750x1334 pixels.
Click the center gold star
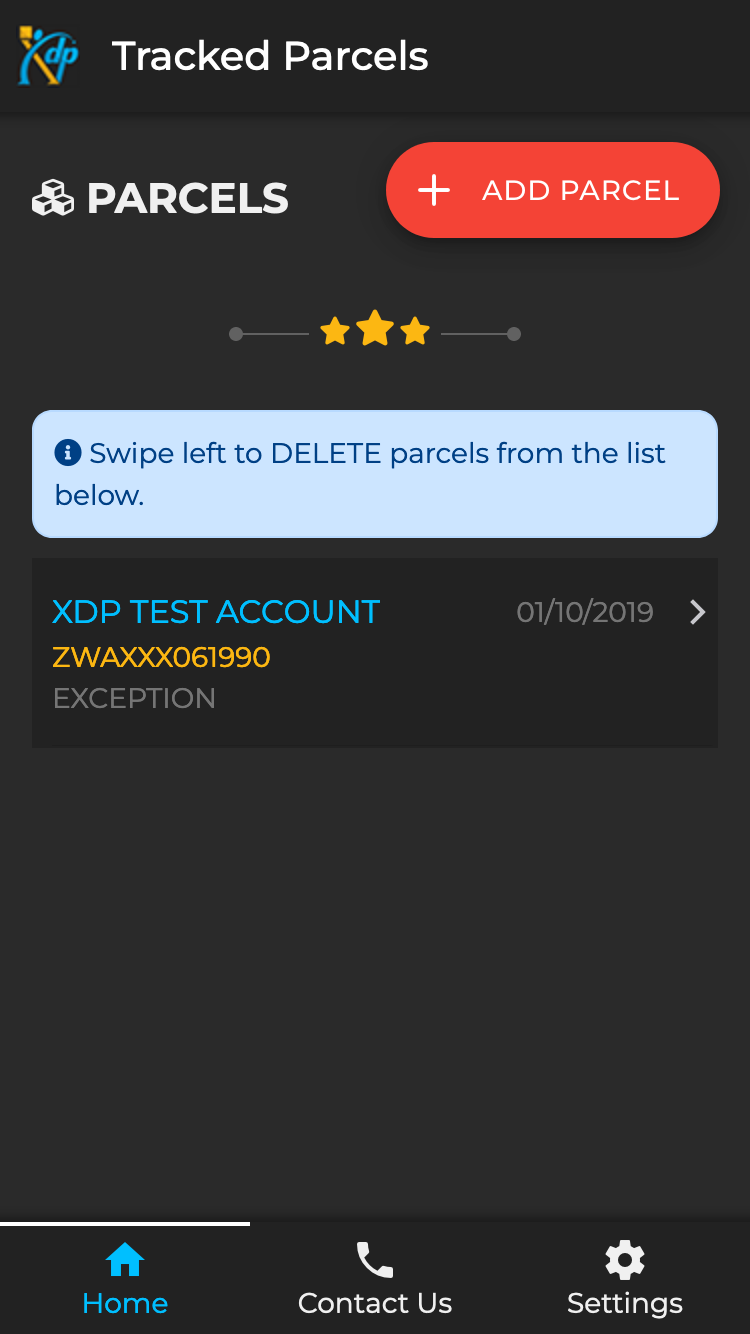(375, 329)
